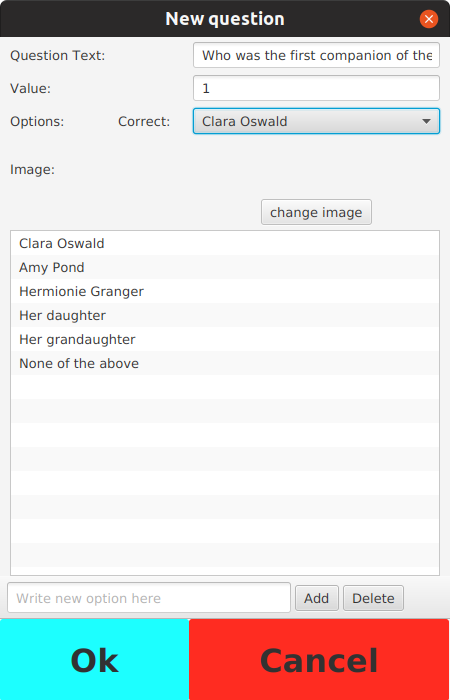450x700 pixels.
Task: Select the Her grandaughter list entry
Action: (225, 339)
